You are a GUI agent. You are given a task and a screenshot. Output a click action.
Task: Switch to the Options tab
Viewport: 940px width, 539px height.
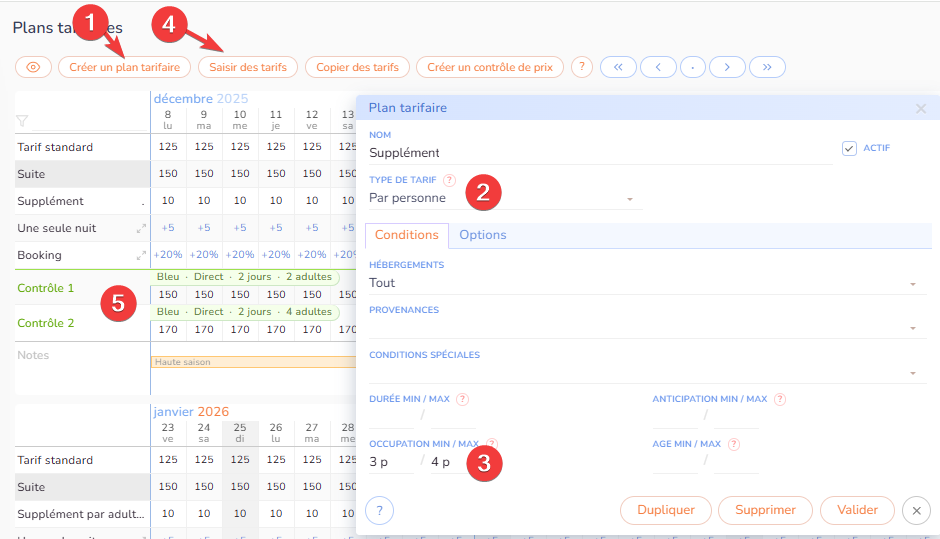482,235
